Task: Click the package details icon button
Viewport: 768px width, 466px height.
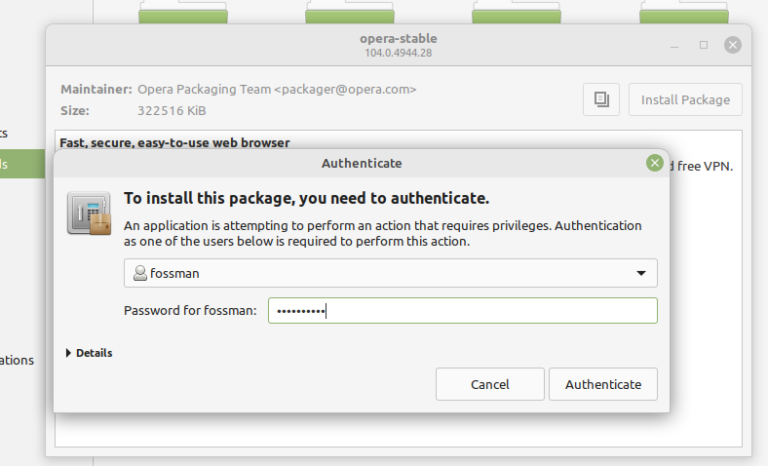Action: click(601, 100)
